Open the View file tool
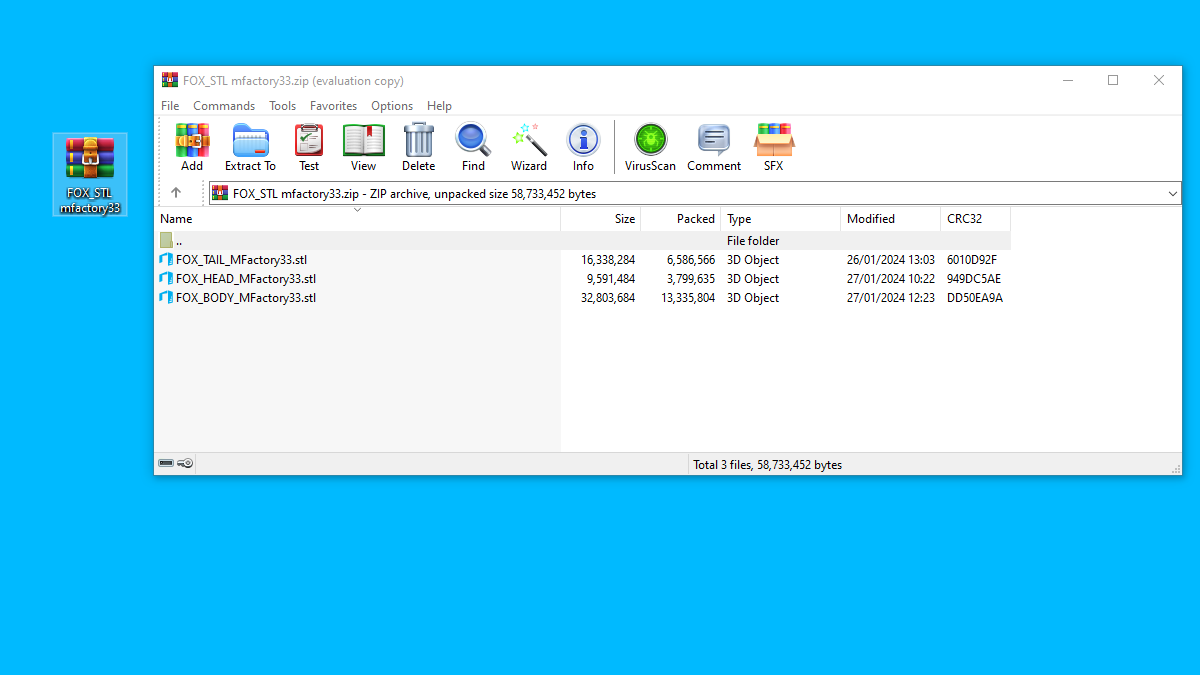Screen dimensions: 1200x675 coord(364,147)
